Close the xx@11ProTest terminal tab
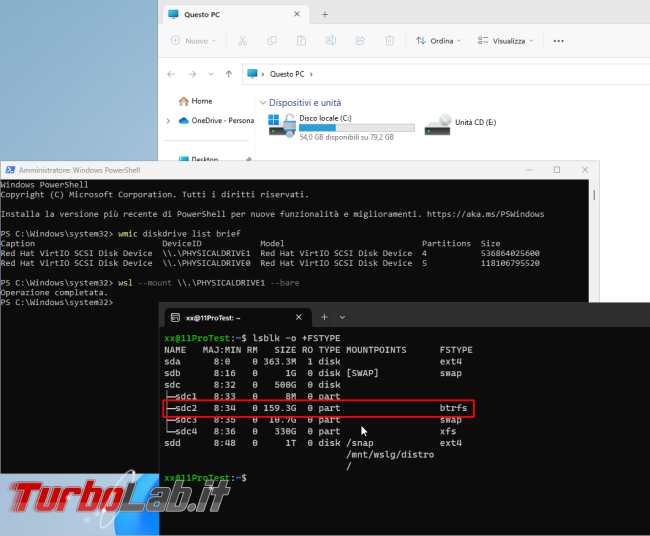This screenshot has height=536, width=650. coord(299,317)
